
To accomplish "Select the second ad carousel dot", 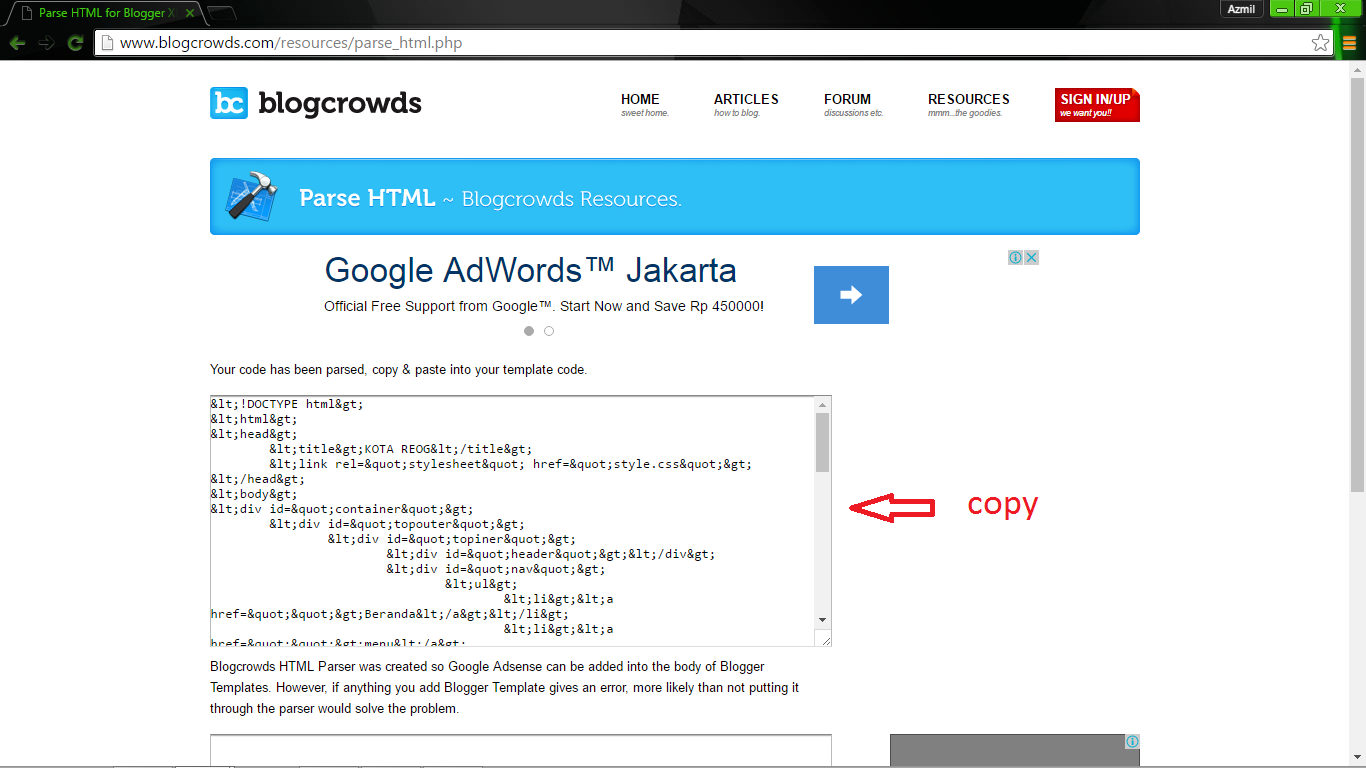I will (549, 331).
